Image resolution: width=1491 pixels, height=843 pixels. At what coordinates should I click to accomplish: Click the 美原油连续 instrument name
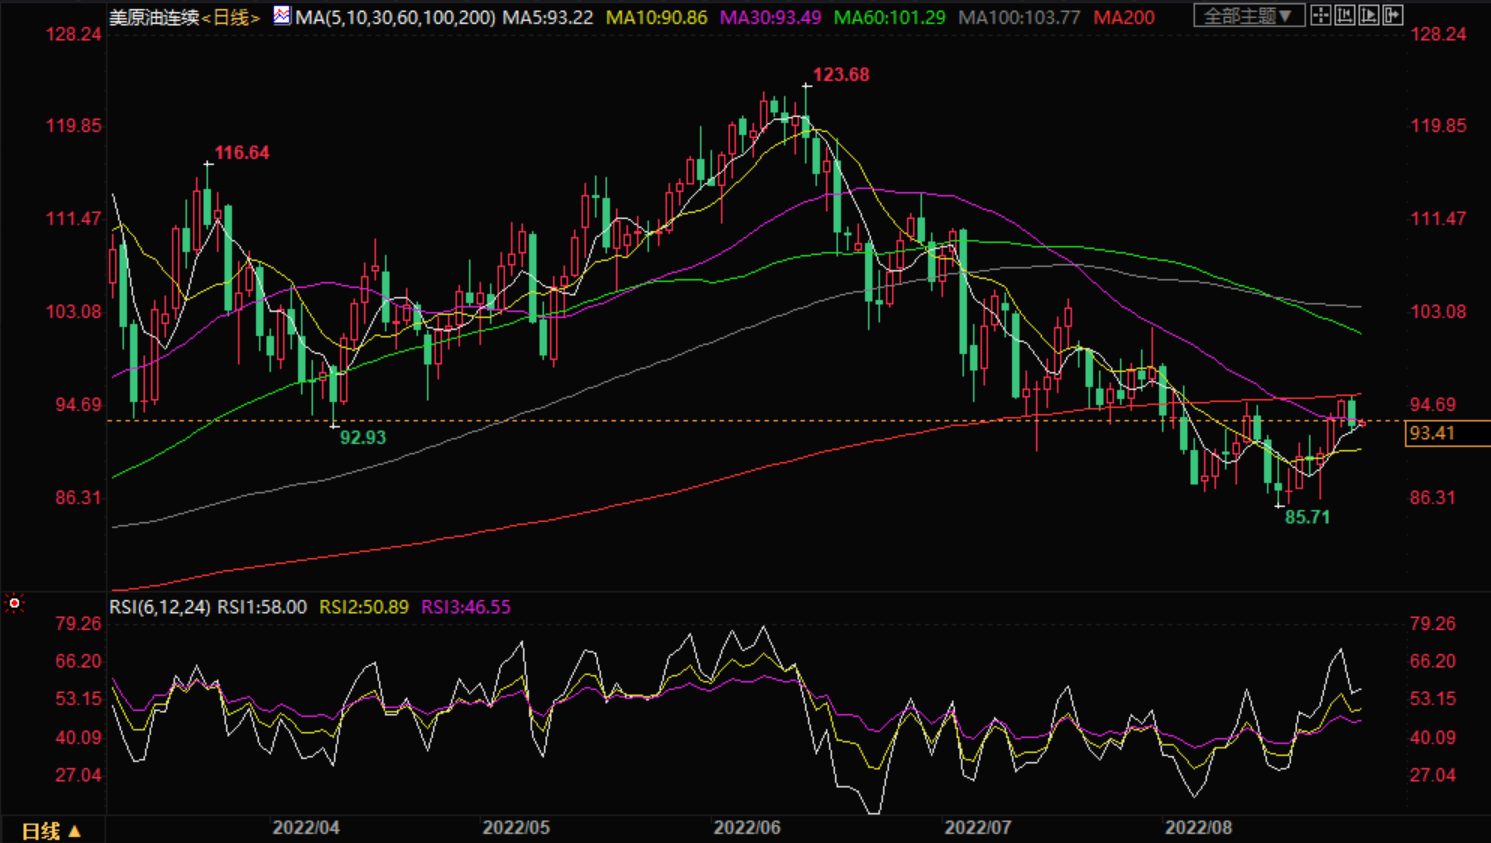pyautogui.click(x=154, y=18)
